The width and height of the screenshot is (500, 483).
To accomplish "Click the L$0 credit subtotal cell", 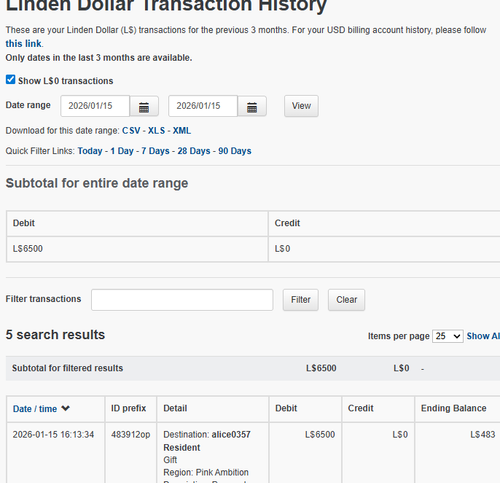I will [384, 249].
